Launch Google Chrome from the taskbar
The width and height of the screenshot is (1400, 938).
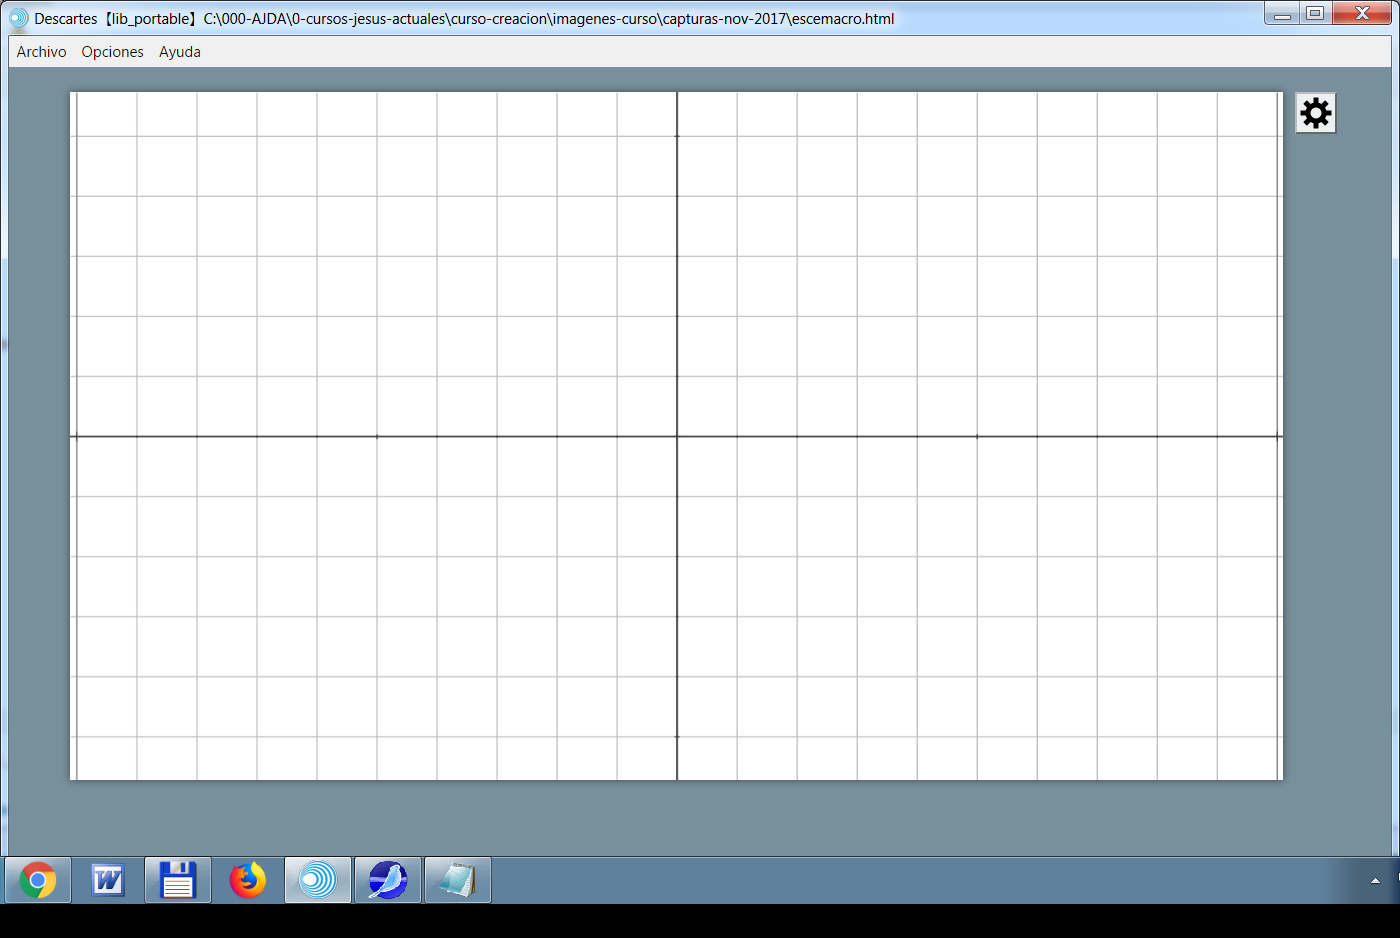(x=38, y=880)
